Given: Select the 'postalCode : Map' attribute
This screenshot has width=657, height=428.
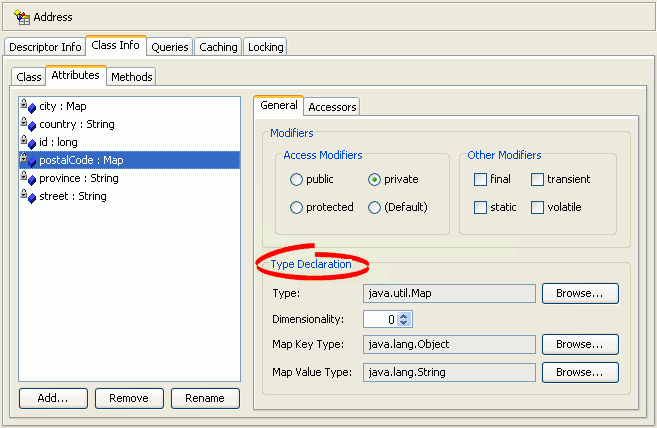Looking at the screenshot, I should (x=129, y=160).
